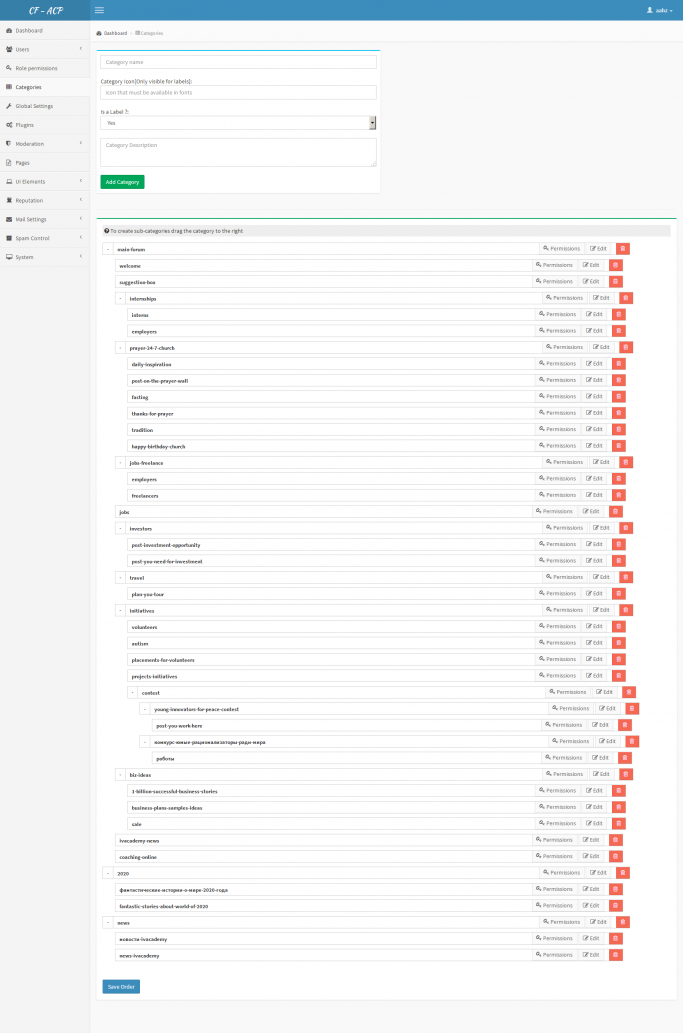This screenshot has height=1033, width=683.
Task: Collapse the 2020 category node
Action: point(108,874)
